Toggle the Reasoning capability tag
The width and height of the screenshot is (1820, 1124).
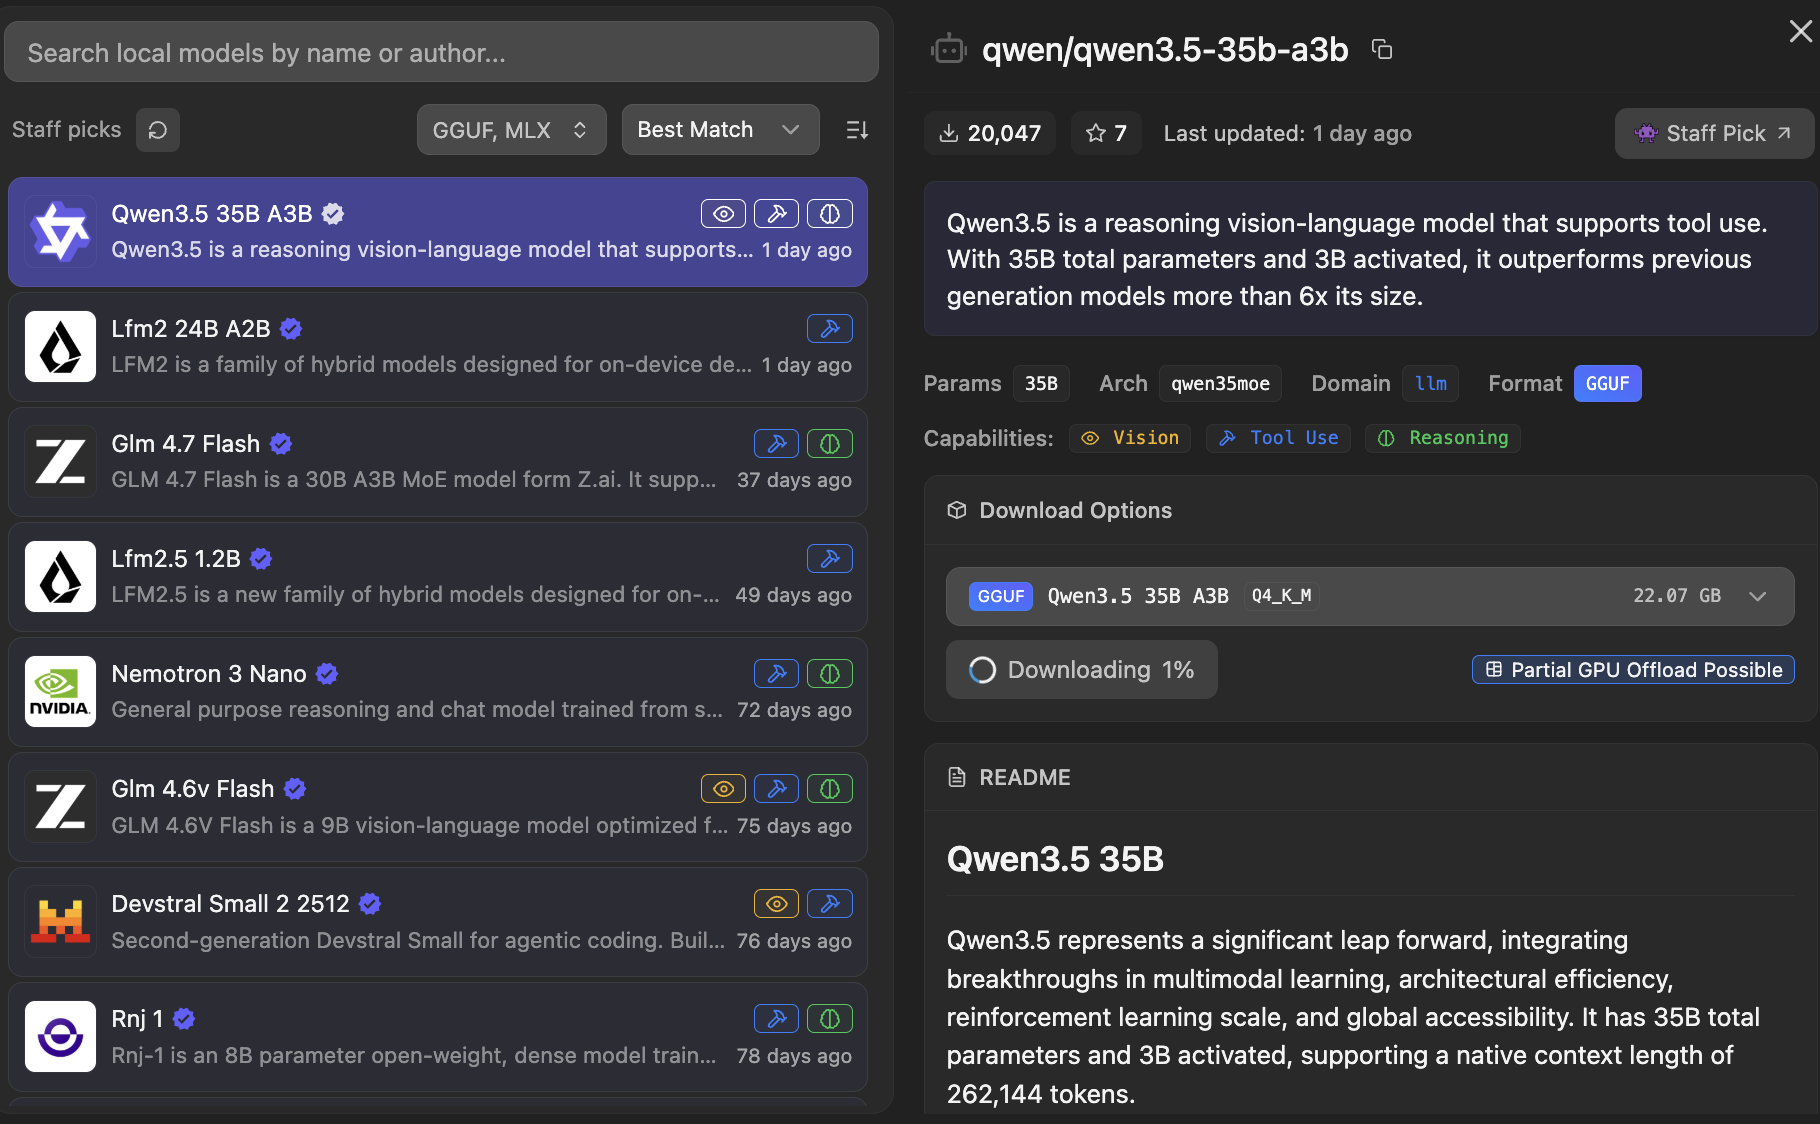[1442, 438]
